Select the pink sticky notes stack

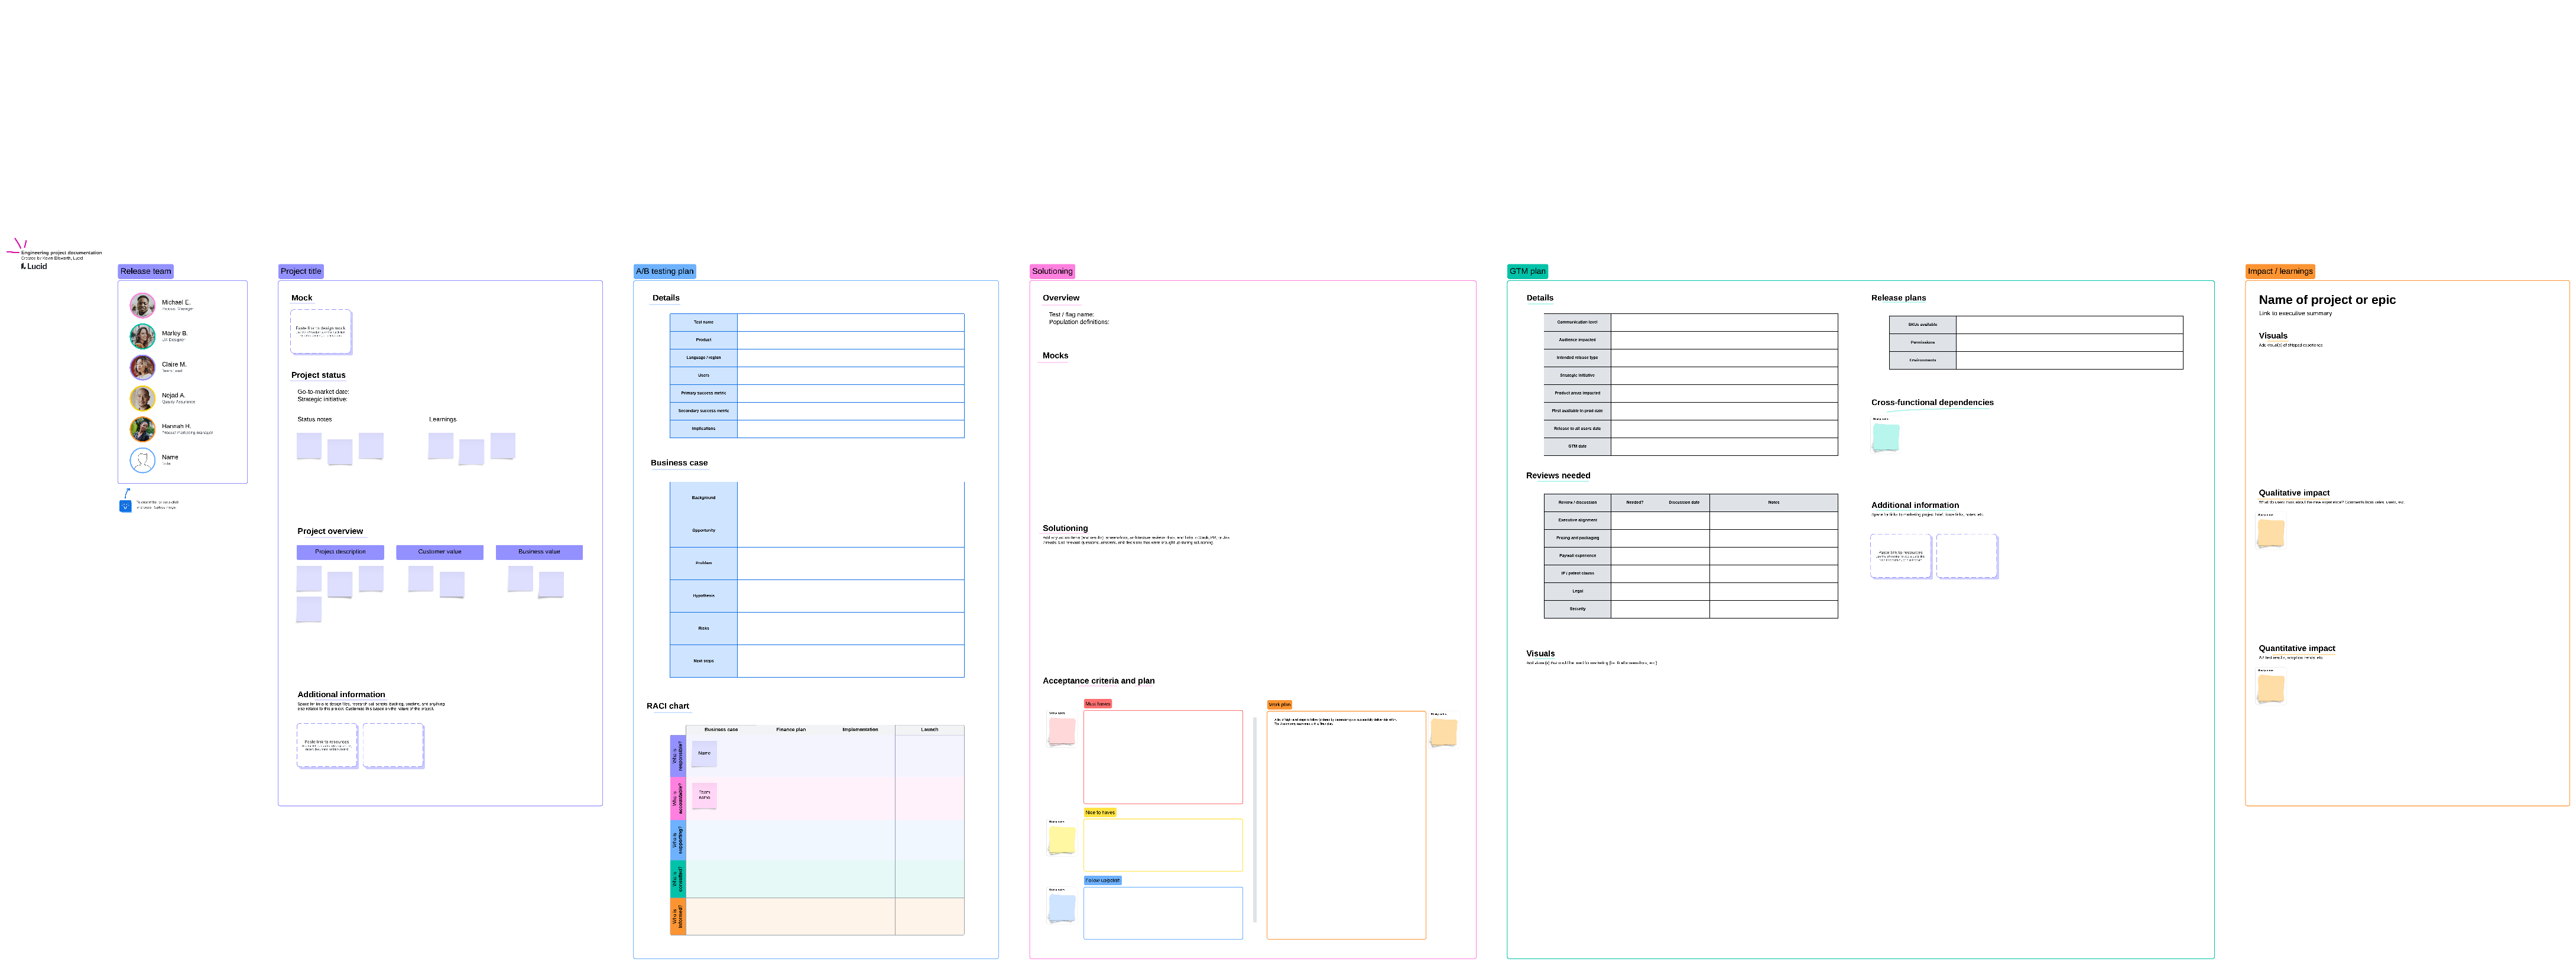(x=1061, y=731)
